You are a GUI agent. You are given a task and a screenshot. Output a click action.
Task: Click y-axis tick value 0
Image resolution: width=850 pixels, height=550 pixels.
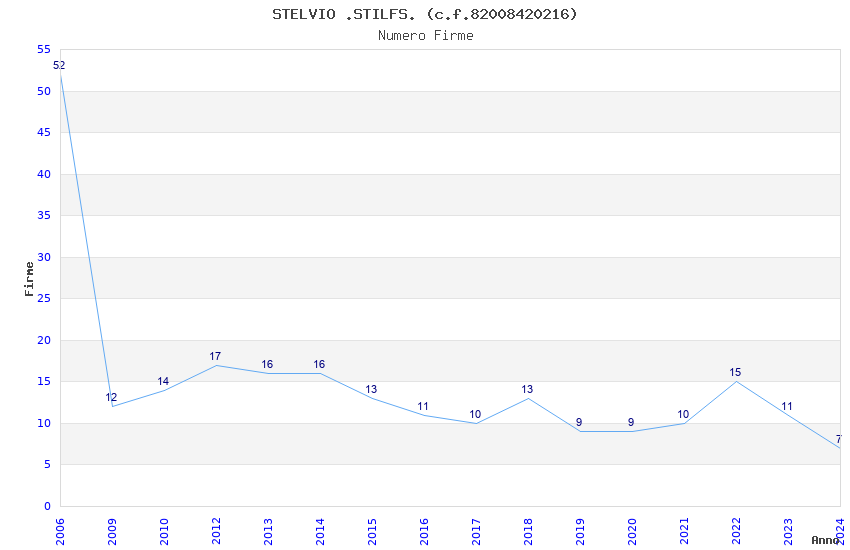click(x=47, y=506)
